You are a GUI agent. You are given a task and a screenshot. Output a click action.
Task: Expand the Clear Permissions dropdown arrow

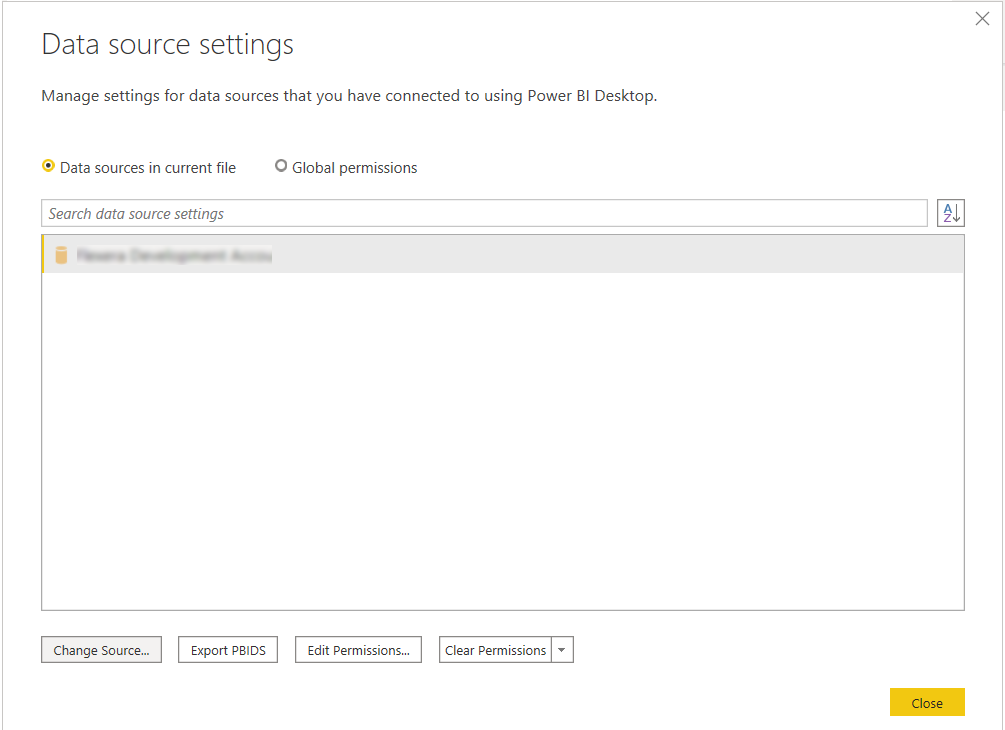click(562, 650)
